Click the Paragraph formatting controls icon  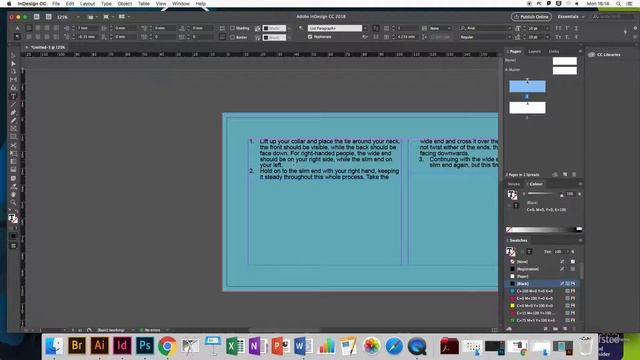[x=17, y=37]
